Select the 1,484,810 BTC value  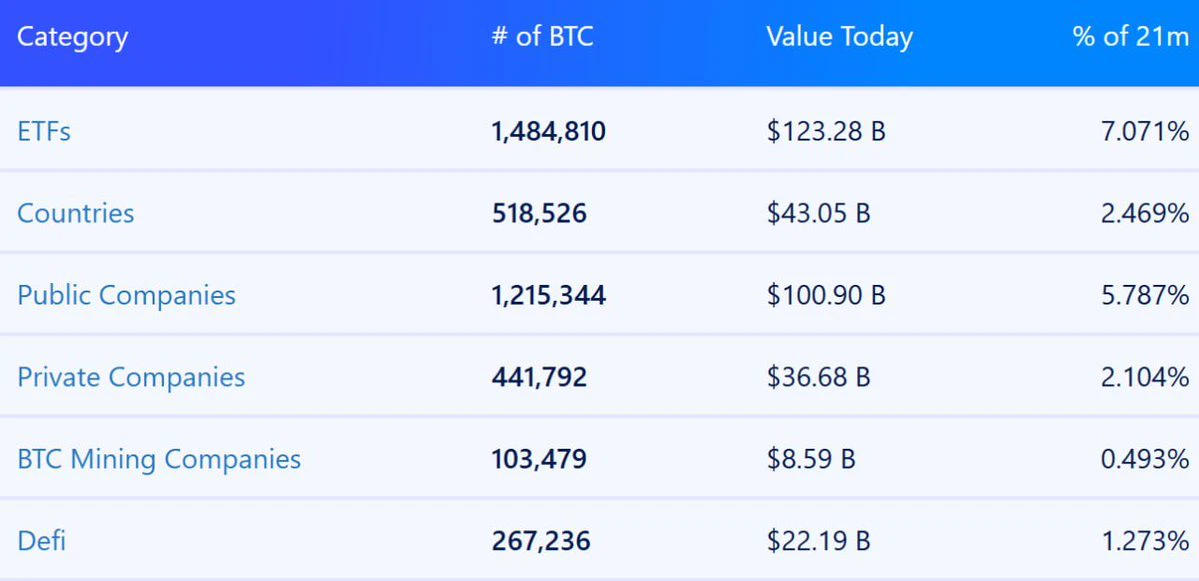[x=549, y=132]
